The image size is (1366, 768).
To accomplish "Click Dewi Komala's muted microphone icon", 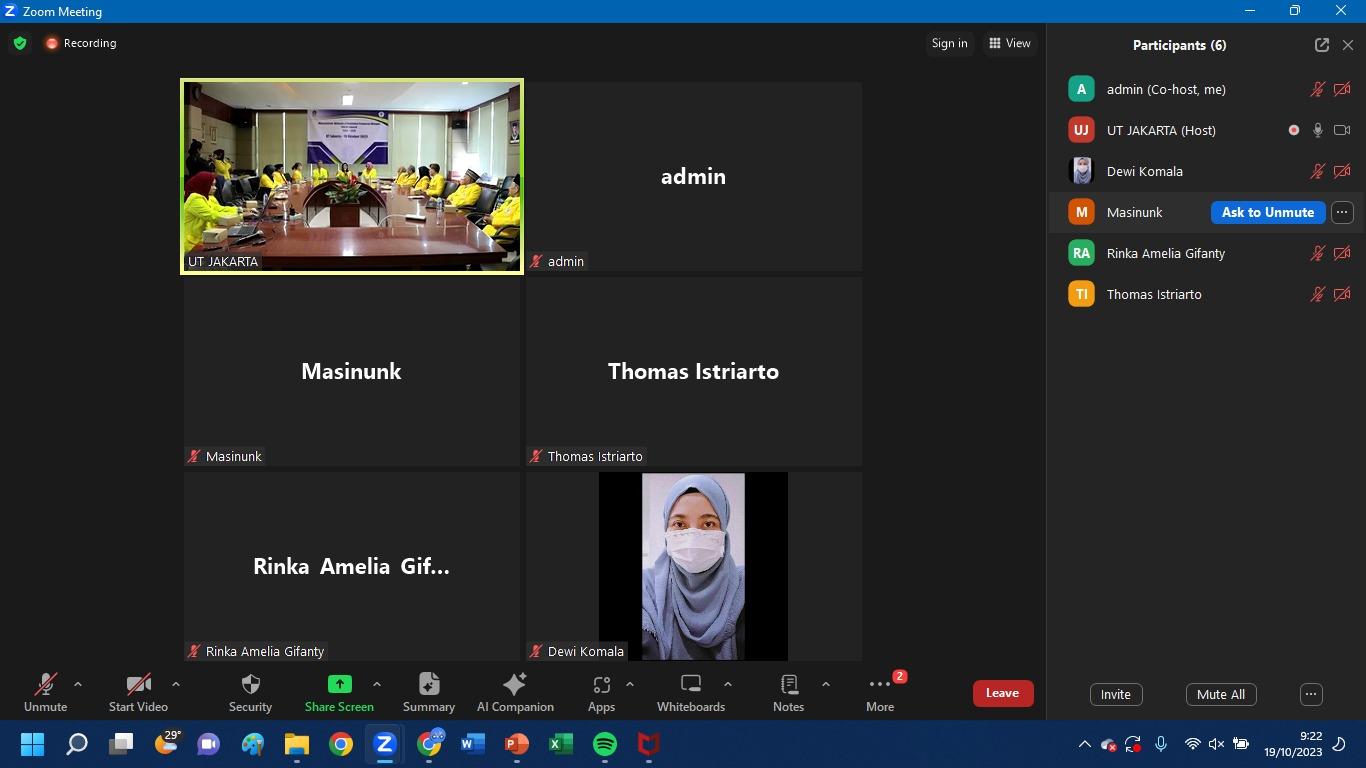I will point(1318,171).
